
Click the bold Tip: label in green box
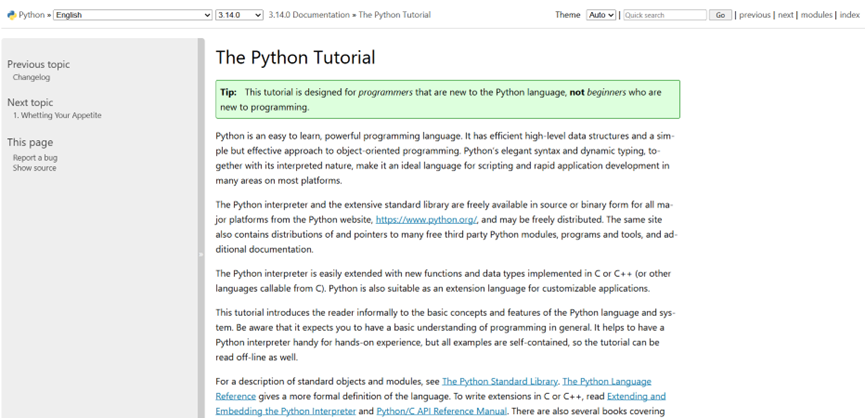pos(228,92)
